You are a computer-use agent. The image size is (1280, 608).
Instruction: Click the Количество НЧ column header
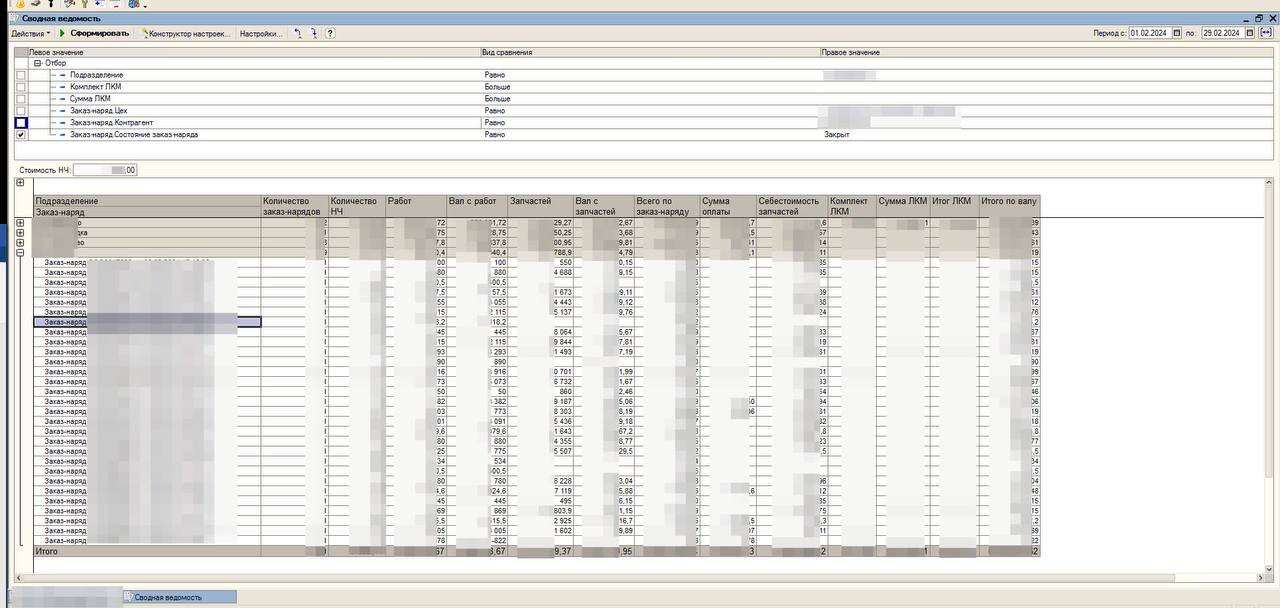[357, 207]
